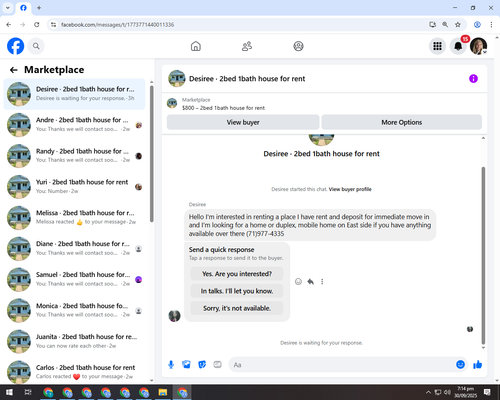Attach a file or photo icon
500x400 pixels.
coord(186,365)
